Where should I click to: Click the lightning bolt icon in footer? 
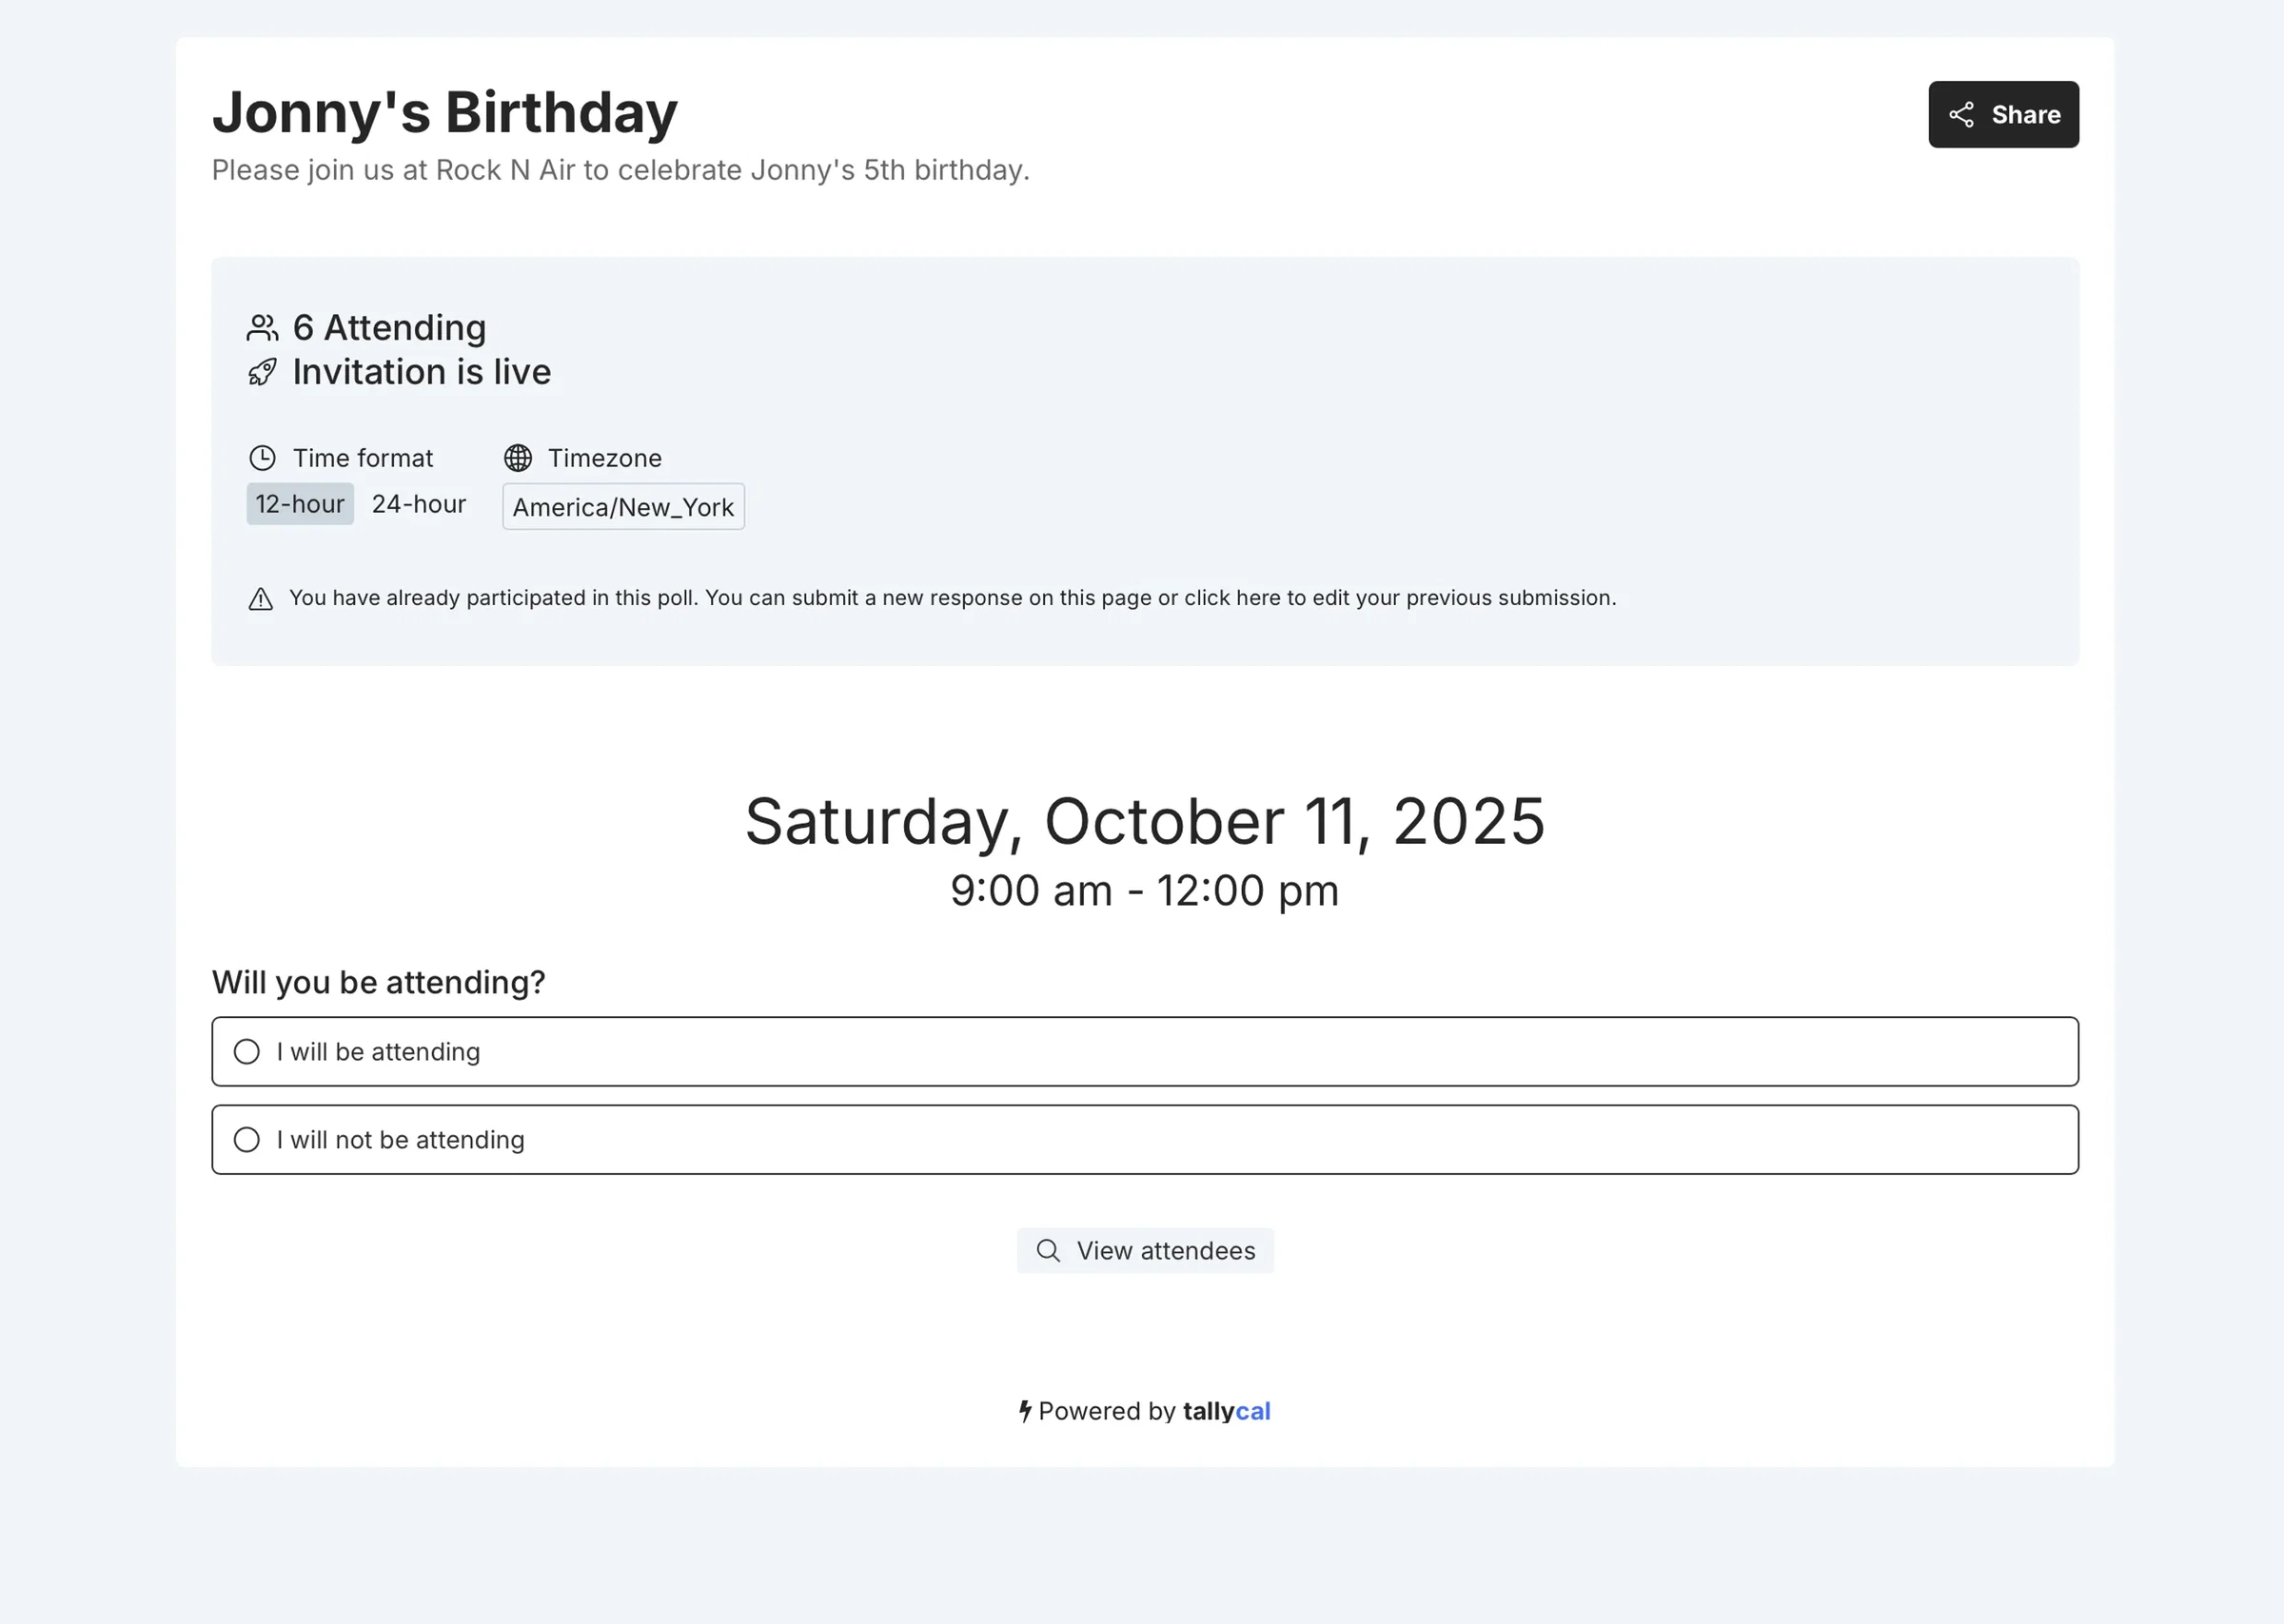(1025, 1411)
